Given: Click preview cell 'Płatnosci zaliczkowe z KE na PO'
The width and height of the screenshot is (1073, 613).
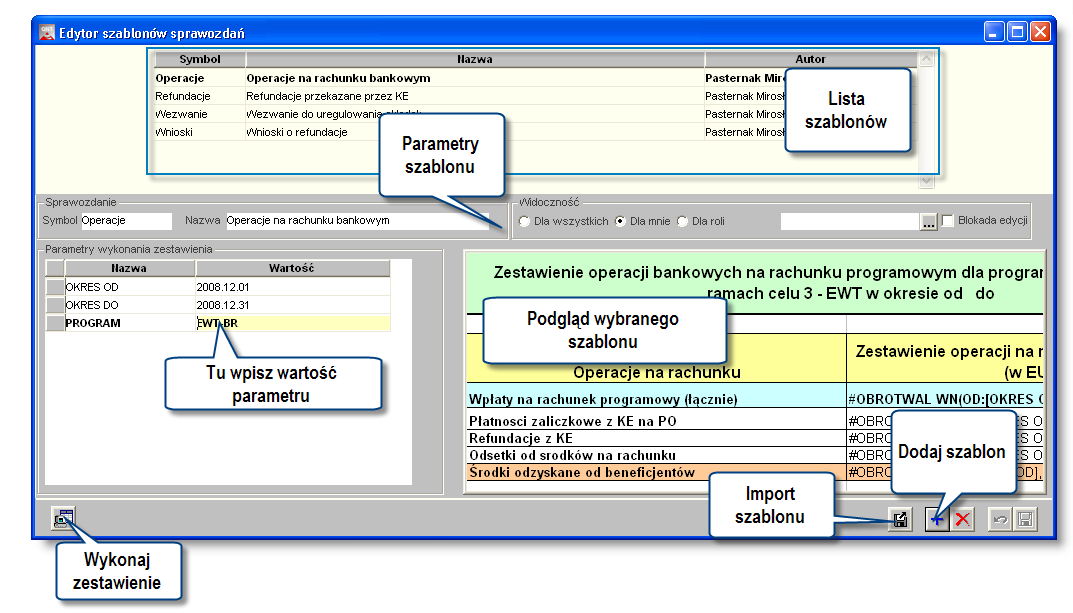Looking at the screenshot, I should pos(656,421).
